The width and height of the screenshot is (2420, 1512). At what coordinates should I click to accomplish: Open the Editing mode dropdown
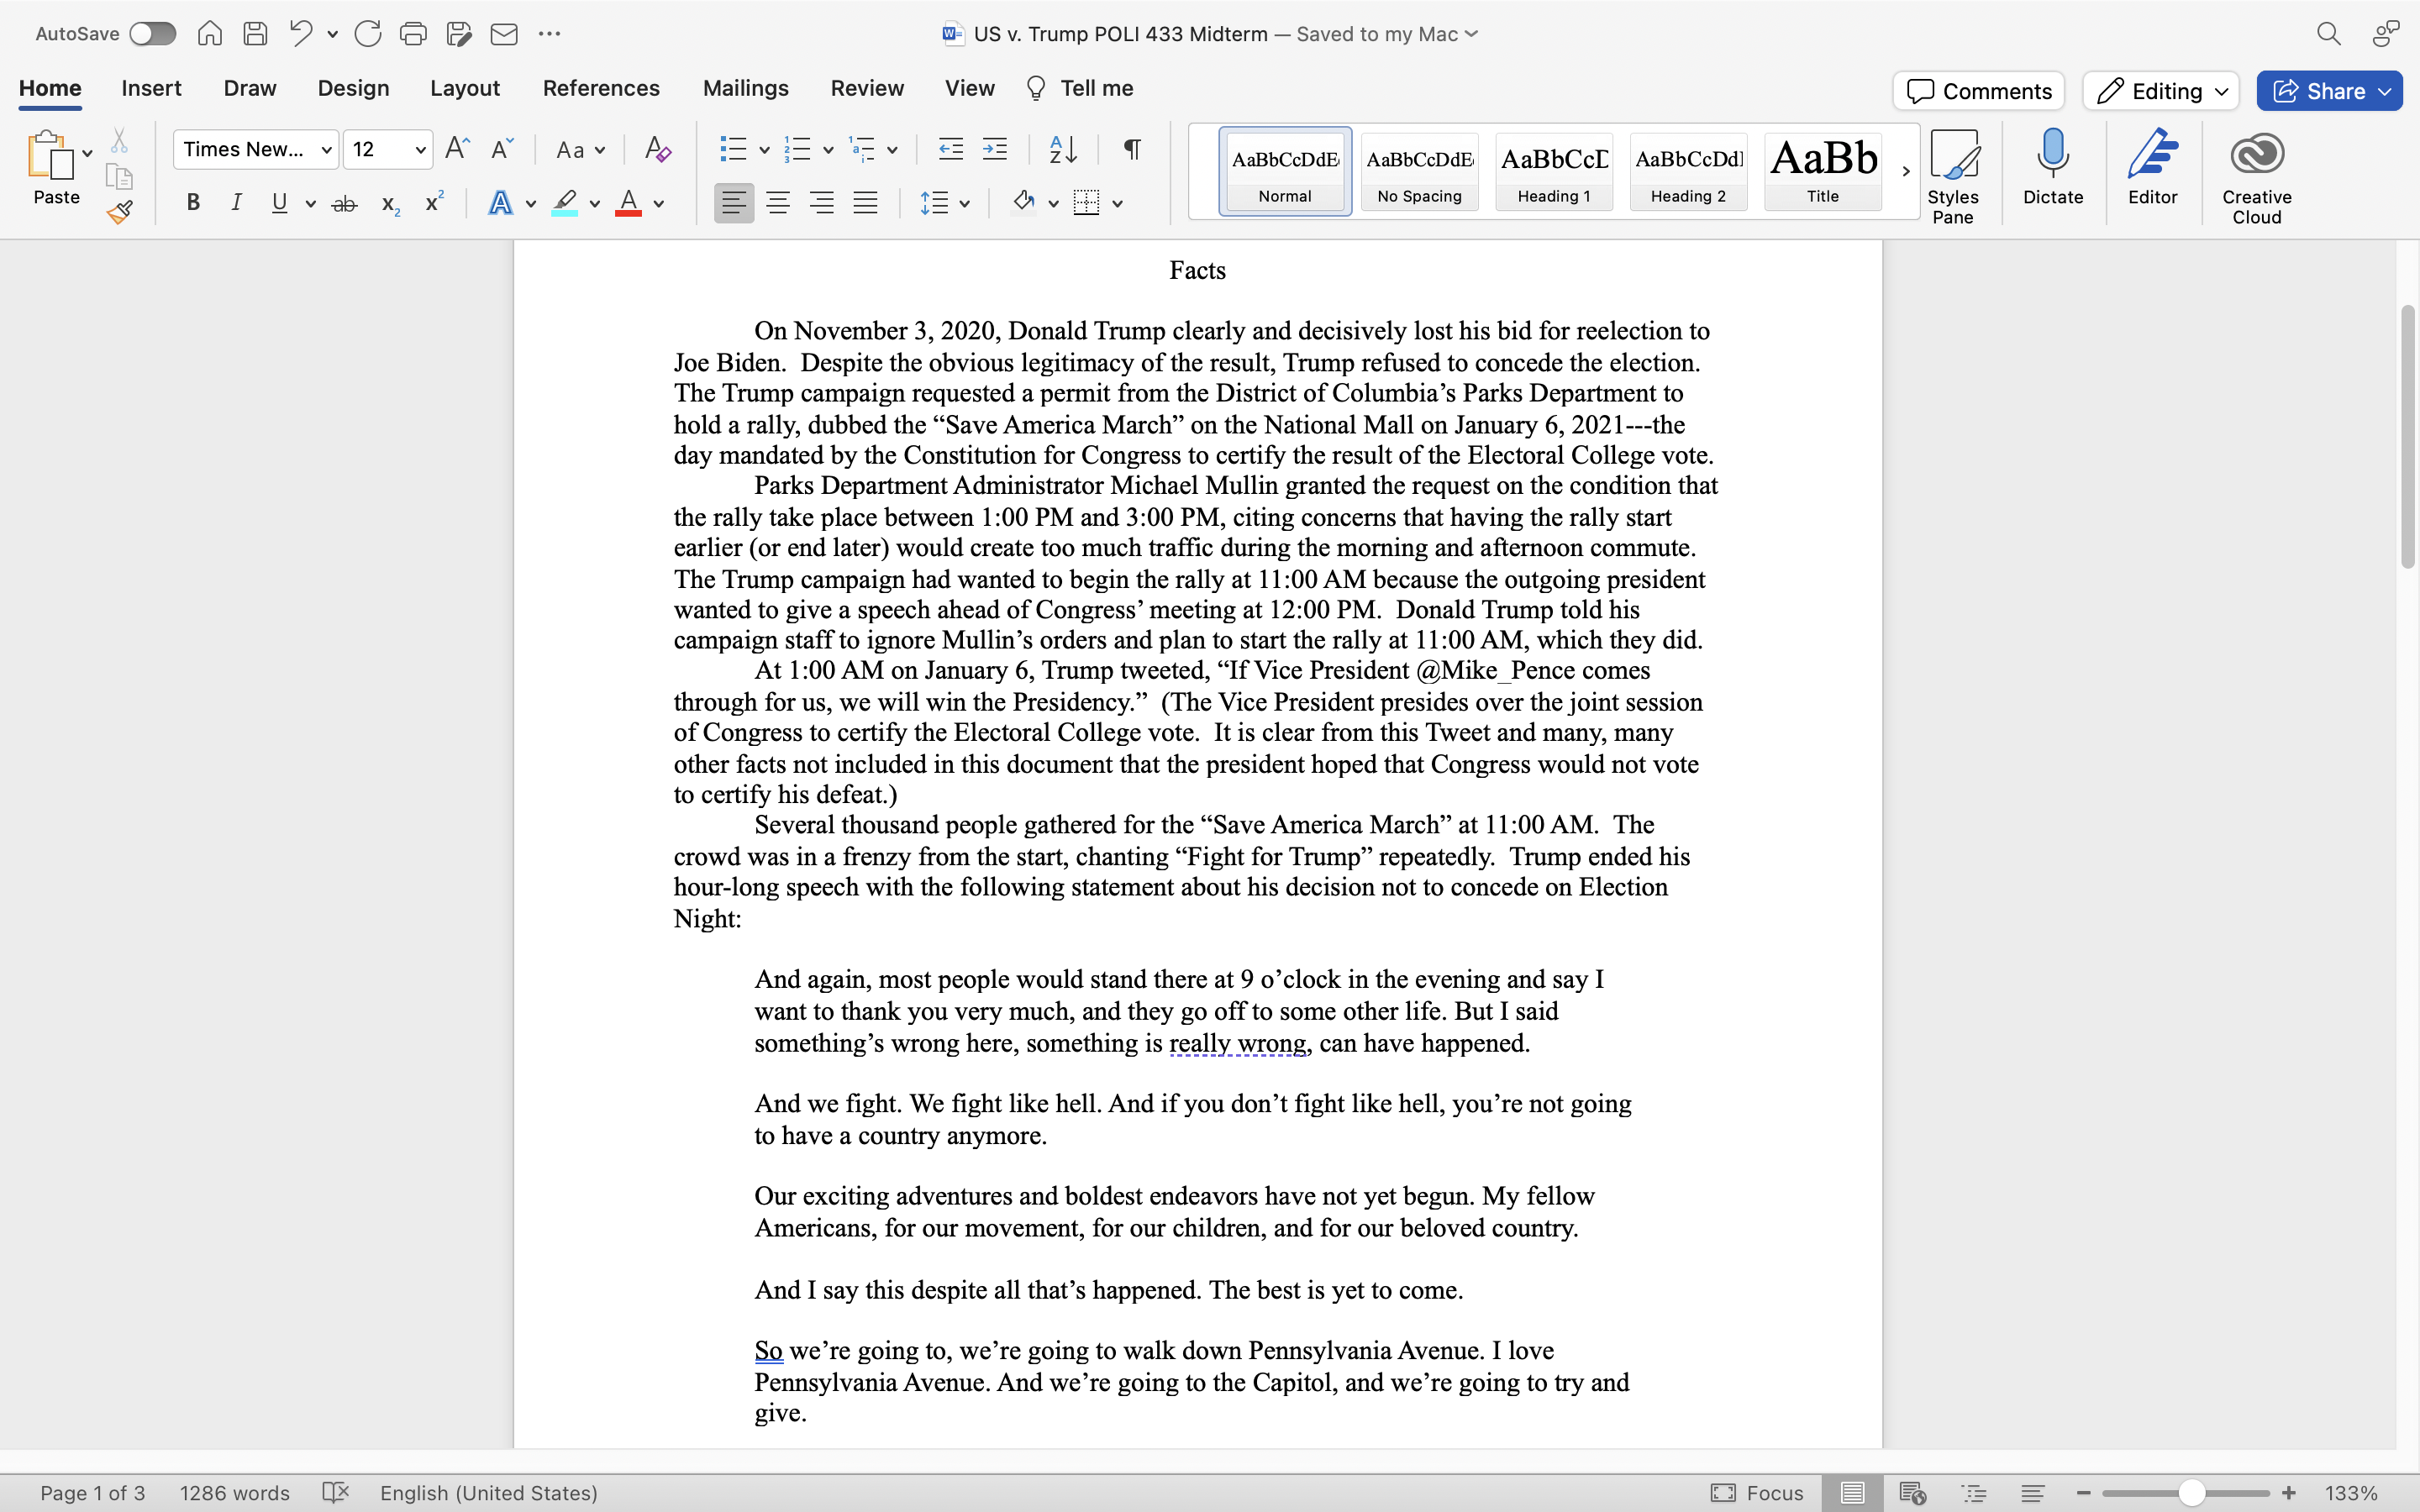[2160, 91]
